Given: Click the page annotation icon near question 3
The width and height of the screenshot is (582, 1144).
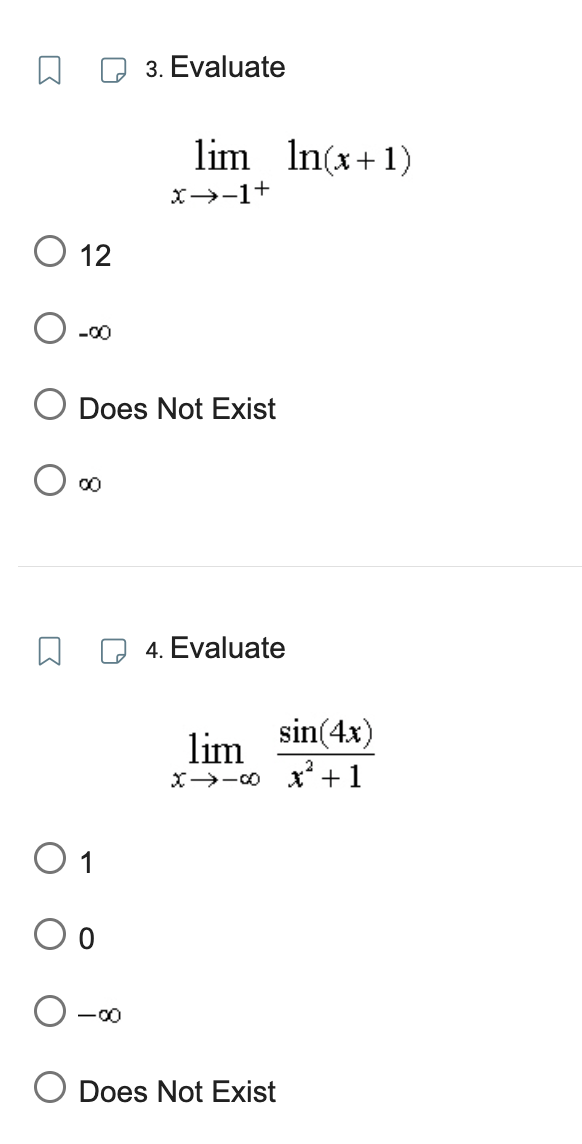Looking at the screenshot, I should click(115, 66).
